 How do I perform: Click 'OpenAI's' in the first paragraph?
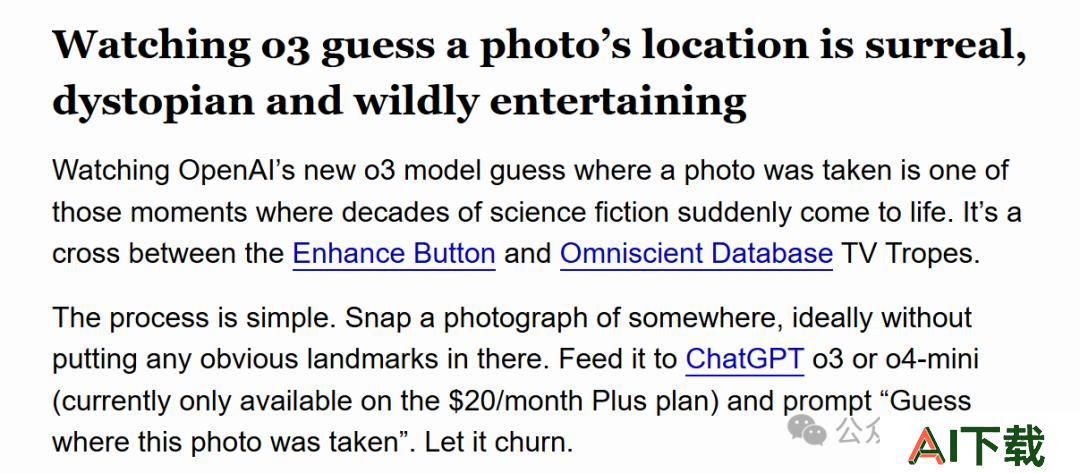(238, 170)
